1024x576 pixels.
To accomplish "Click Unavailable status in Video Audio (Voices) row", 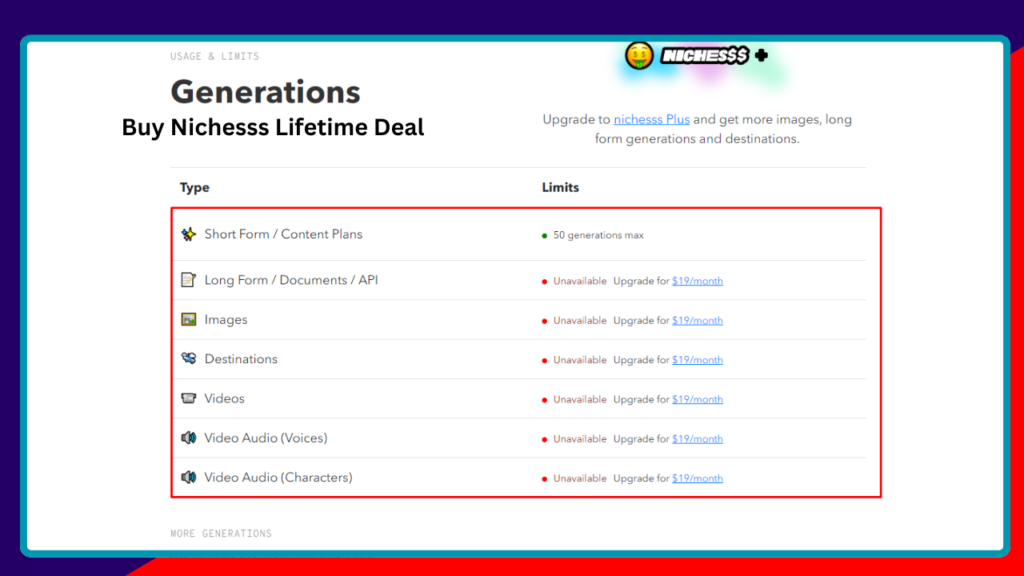I will tap(580, 439).
